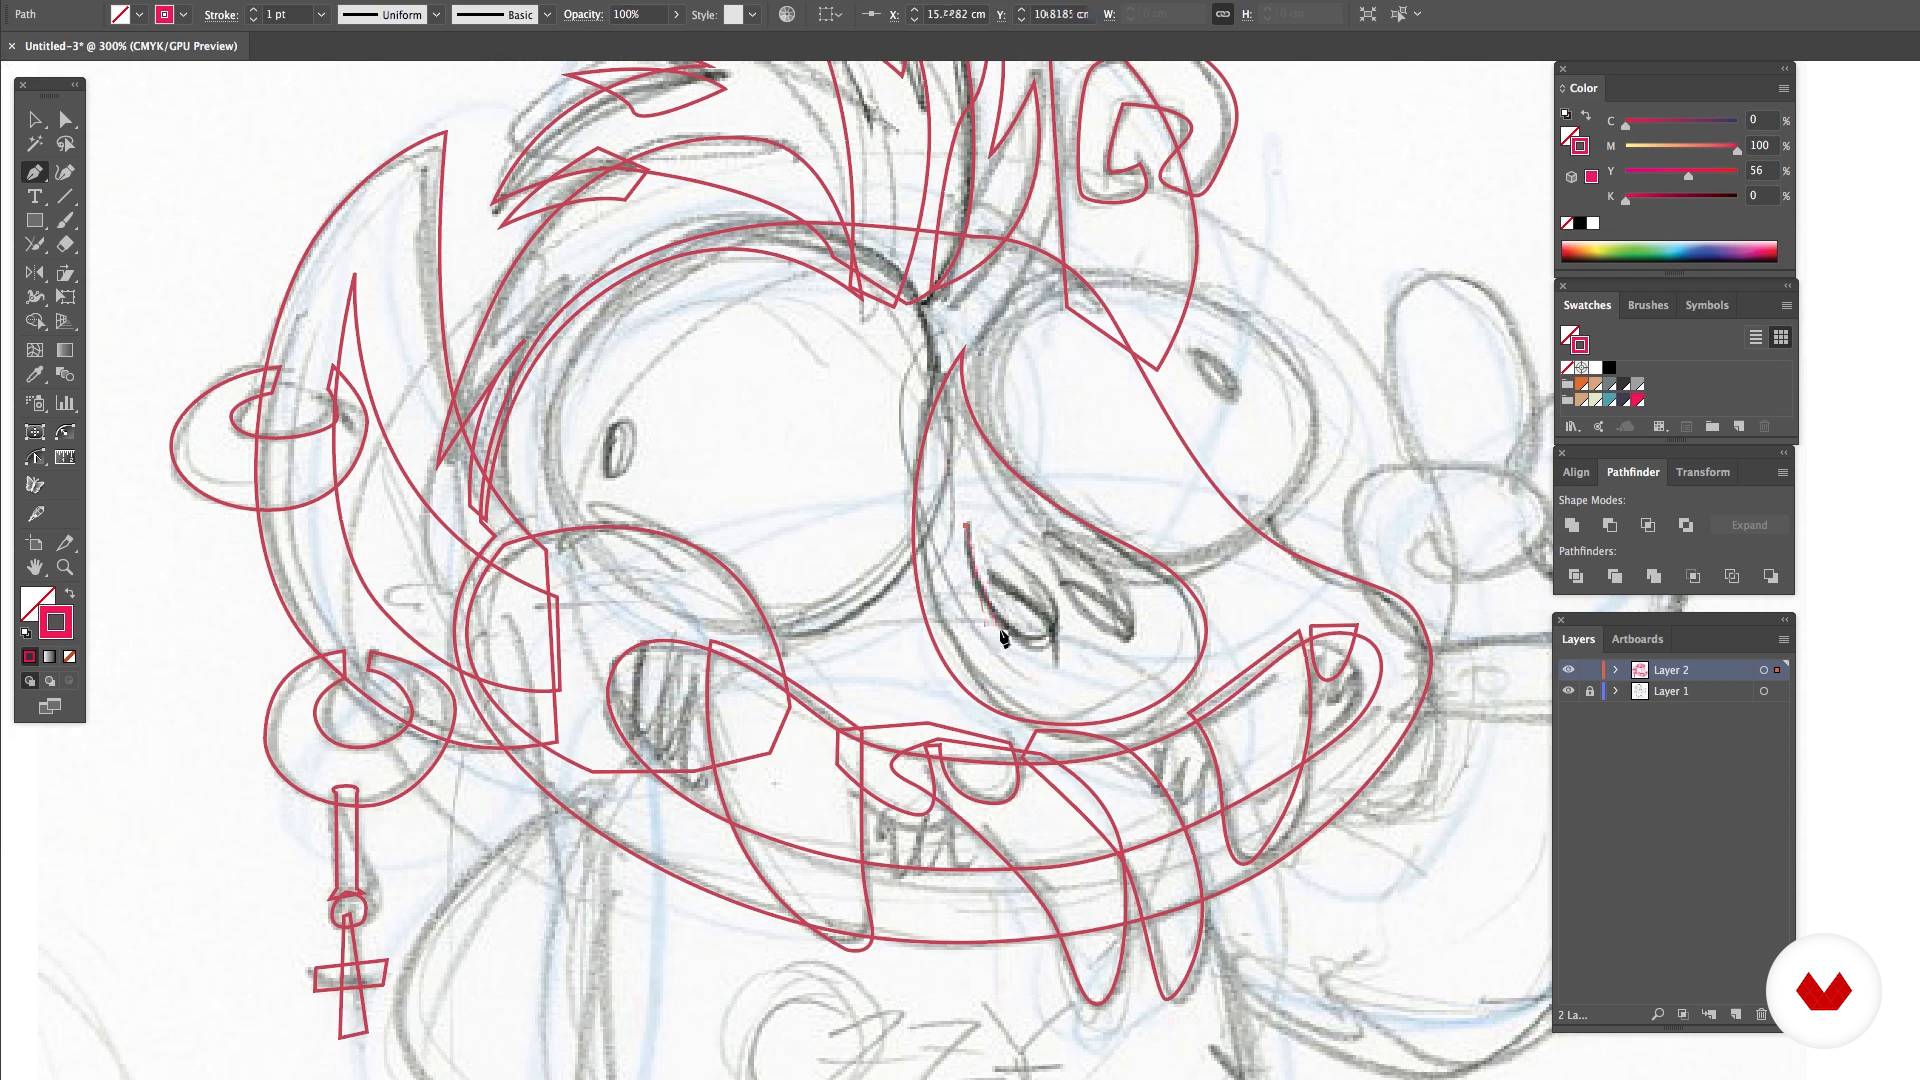Switch swatches to thumbnail grid view
The height and width of the screenshot is (1080, 1920).
click(1780, 338)
